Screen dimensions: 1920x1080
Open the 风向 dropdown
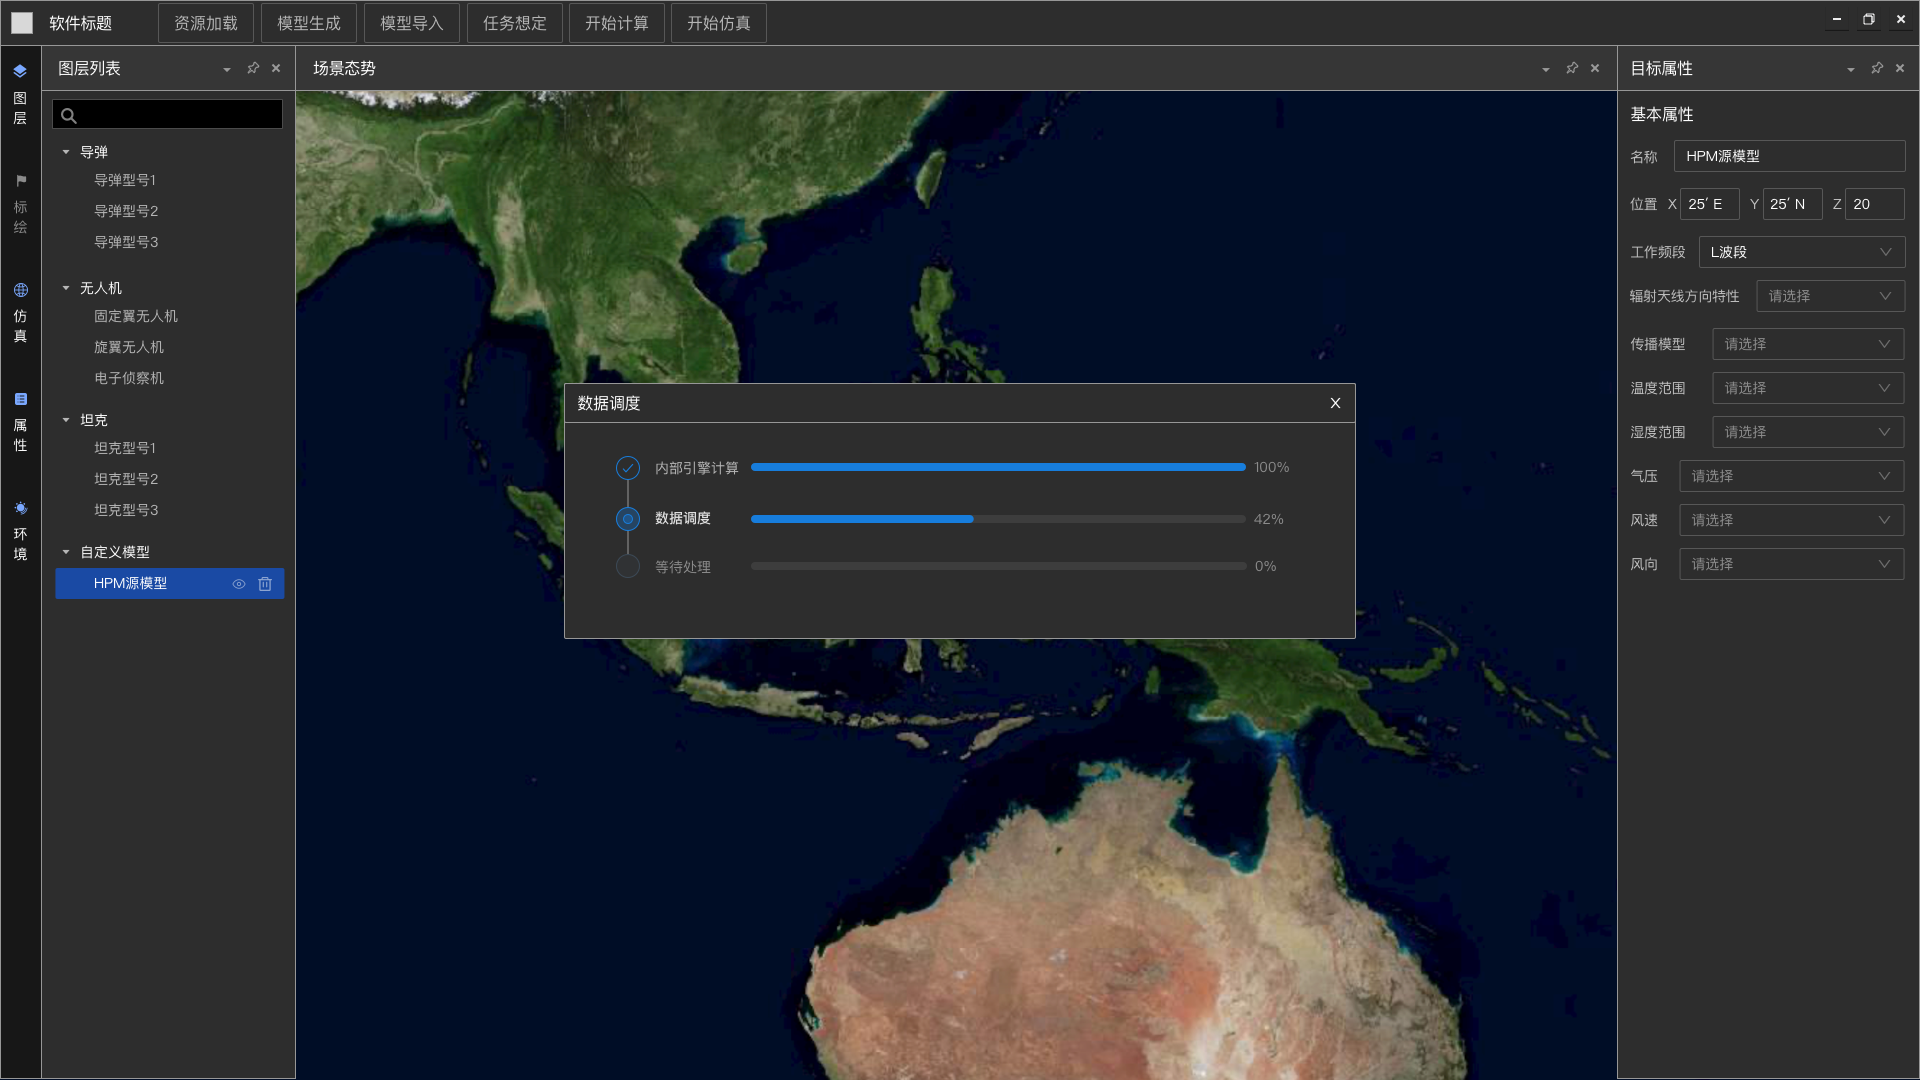(1791, 564)
